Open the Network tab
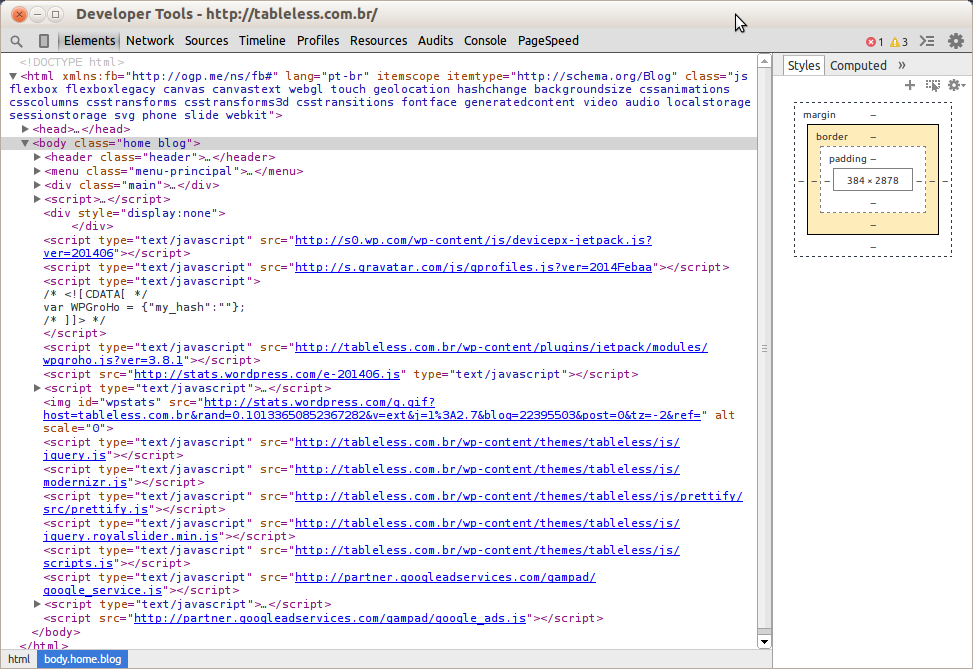Screen dimensions: 973x669 click(x=150, y=41)
